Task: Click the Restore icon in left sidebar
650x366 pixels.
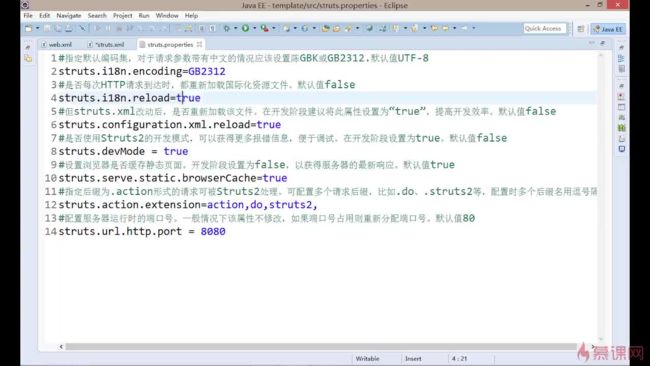Action: 28,47
